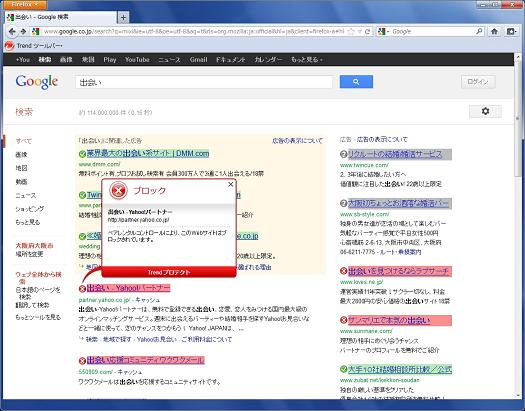
Task: Click the browser Forward arrow button
Action: (23, 31)
